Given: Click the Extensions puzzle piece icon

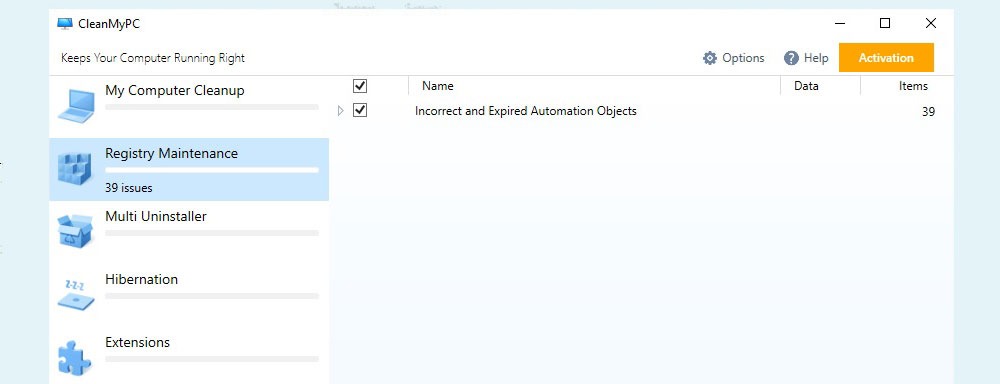Looking at the screenshot, I should pos(75,357).
